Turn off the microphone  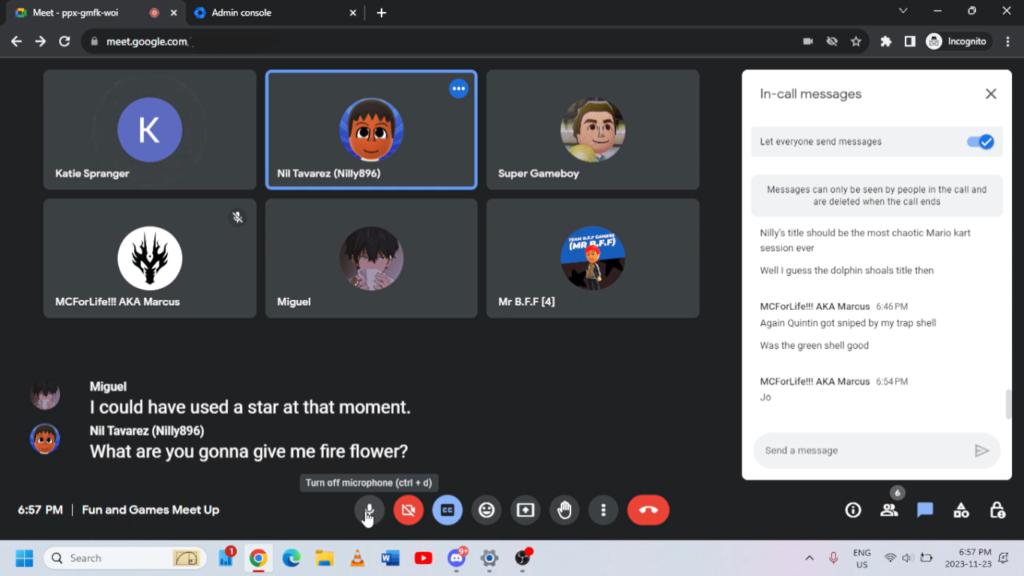coord(369,510)
